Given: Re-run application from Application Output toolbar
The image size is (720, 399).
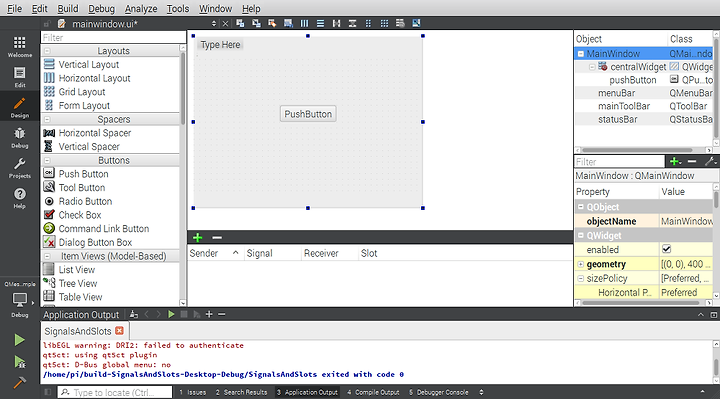Looking at the screenshot, I should [x=171, y=314].
